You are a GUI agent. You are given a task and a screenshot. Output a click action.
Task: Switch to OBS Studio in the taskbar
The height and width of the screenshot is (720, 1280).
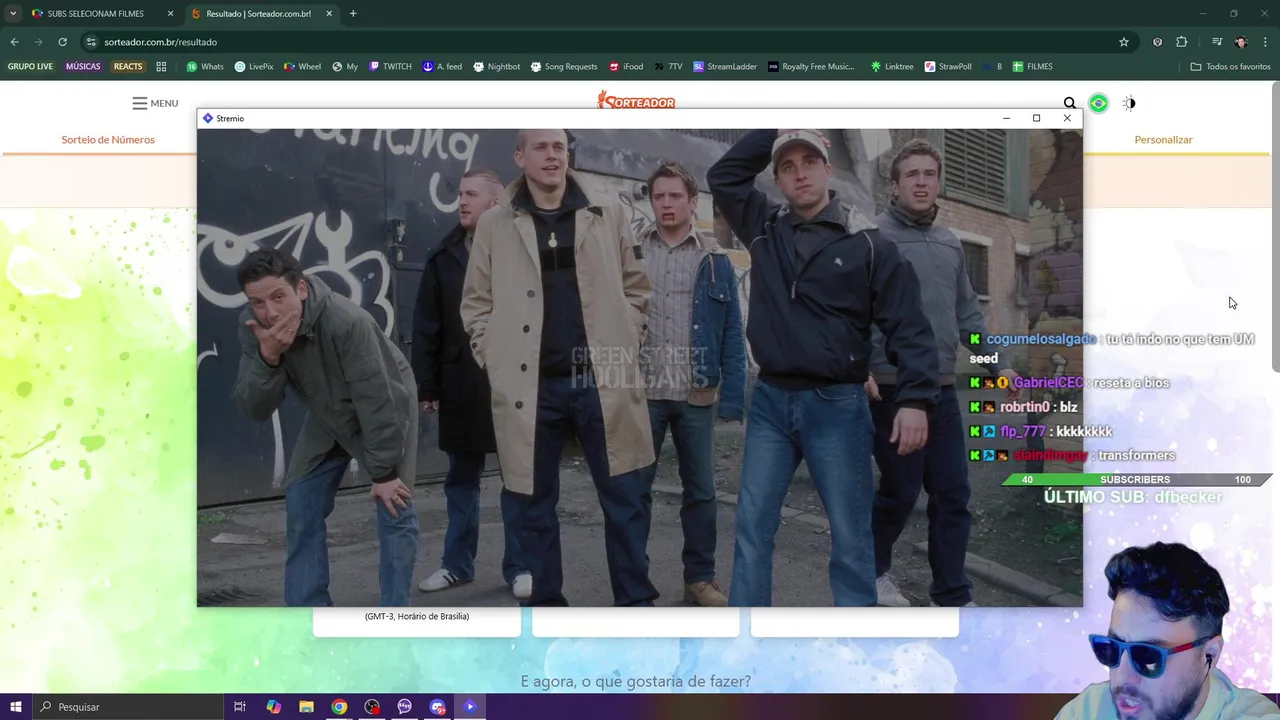click(372, 707)
